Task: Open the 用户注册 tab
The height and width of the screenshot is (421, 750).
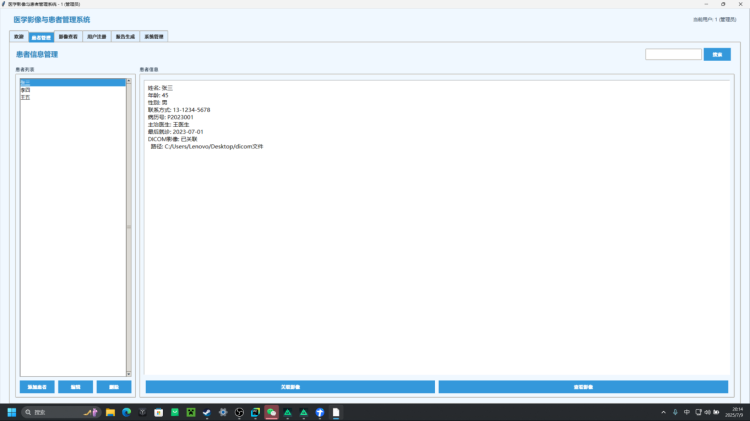Action: 97,36
